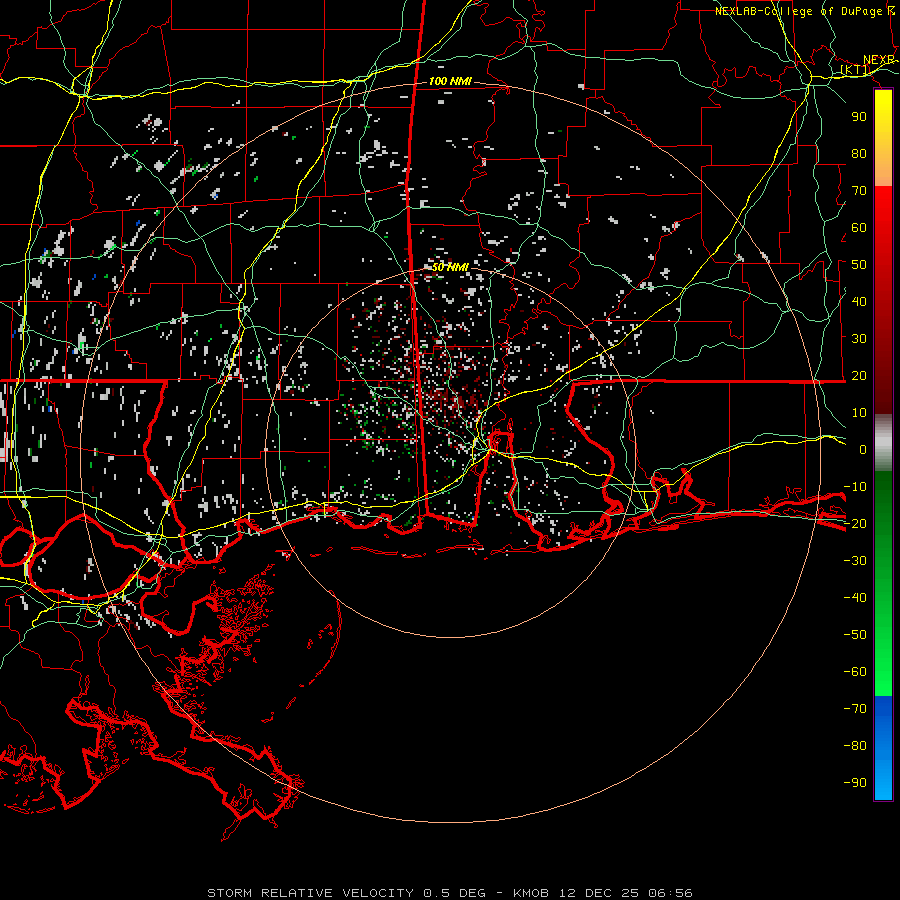The width and height of the screenshot is (900, 900).
Task: Click the "100 NMI" range ring label
Action: click(x=450, y=81)
